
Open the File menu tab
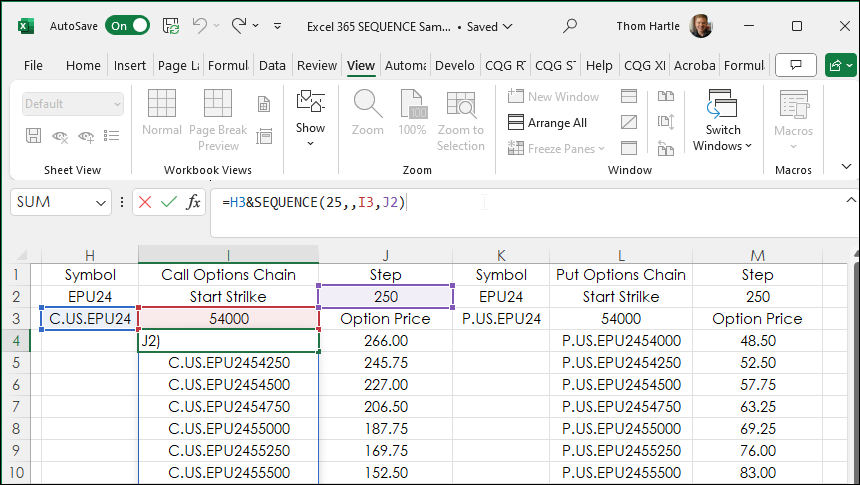tap(33, 66)
